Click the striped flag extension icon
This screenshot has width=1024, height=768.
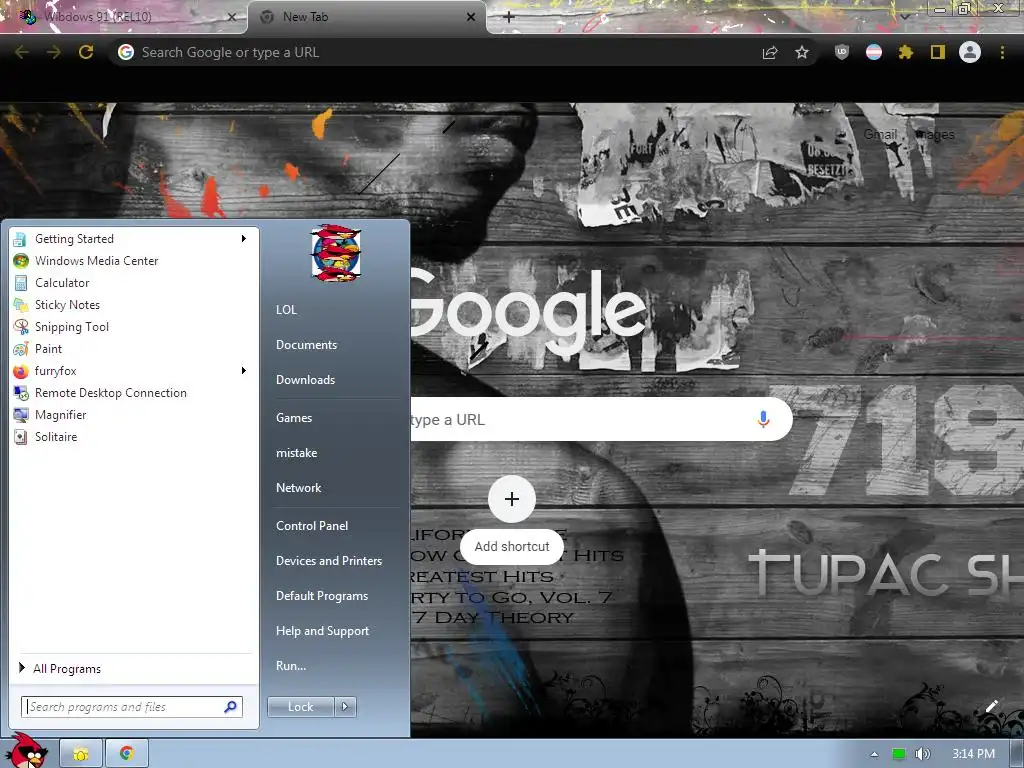click(874, 52)
